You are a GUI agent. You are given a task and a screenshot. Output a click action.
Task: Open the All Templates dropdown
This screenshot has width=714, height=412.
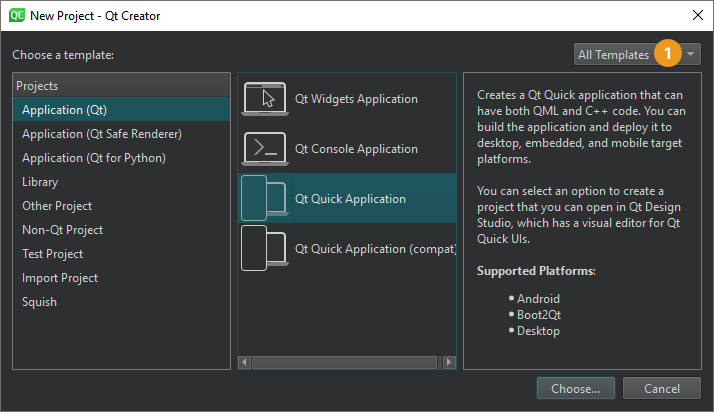[625, 54]
